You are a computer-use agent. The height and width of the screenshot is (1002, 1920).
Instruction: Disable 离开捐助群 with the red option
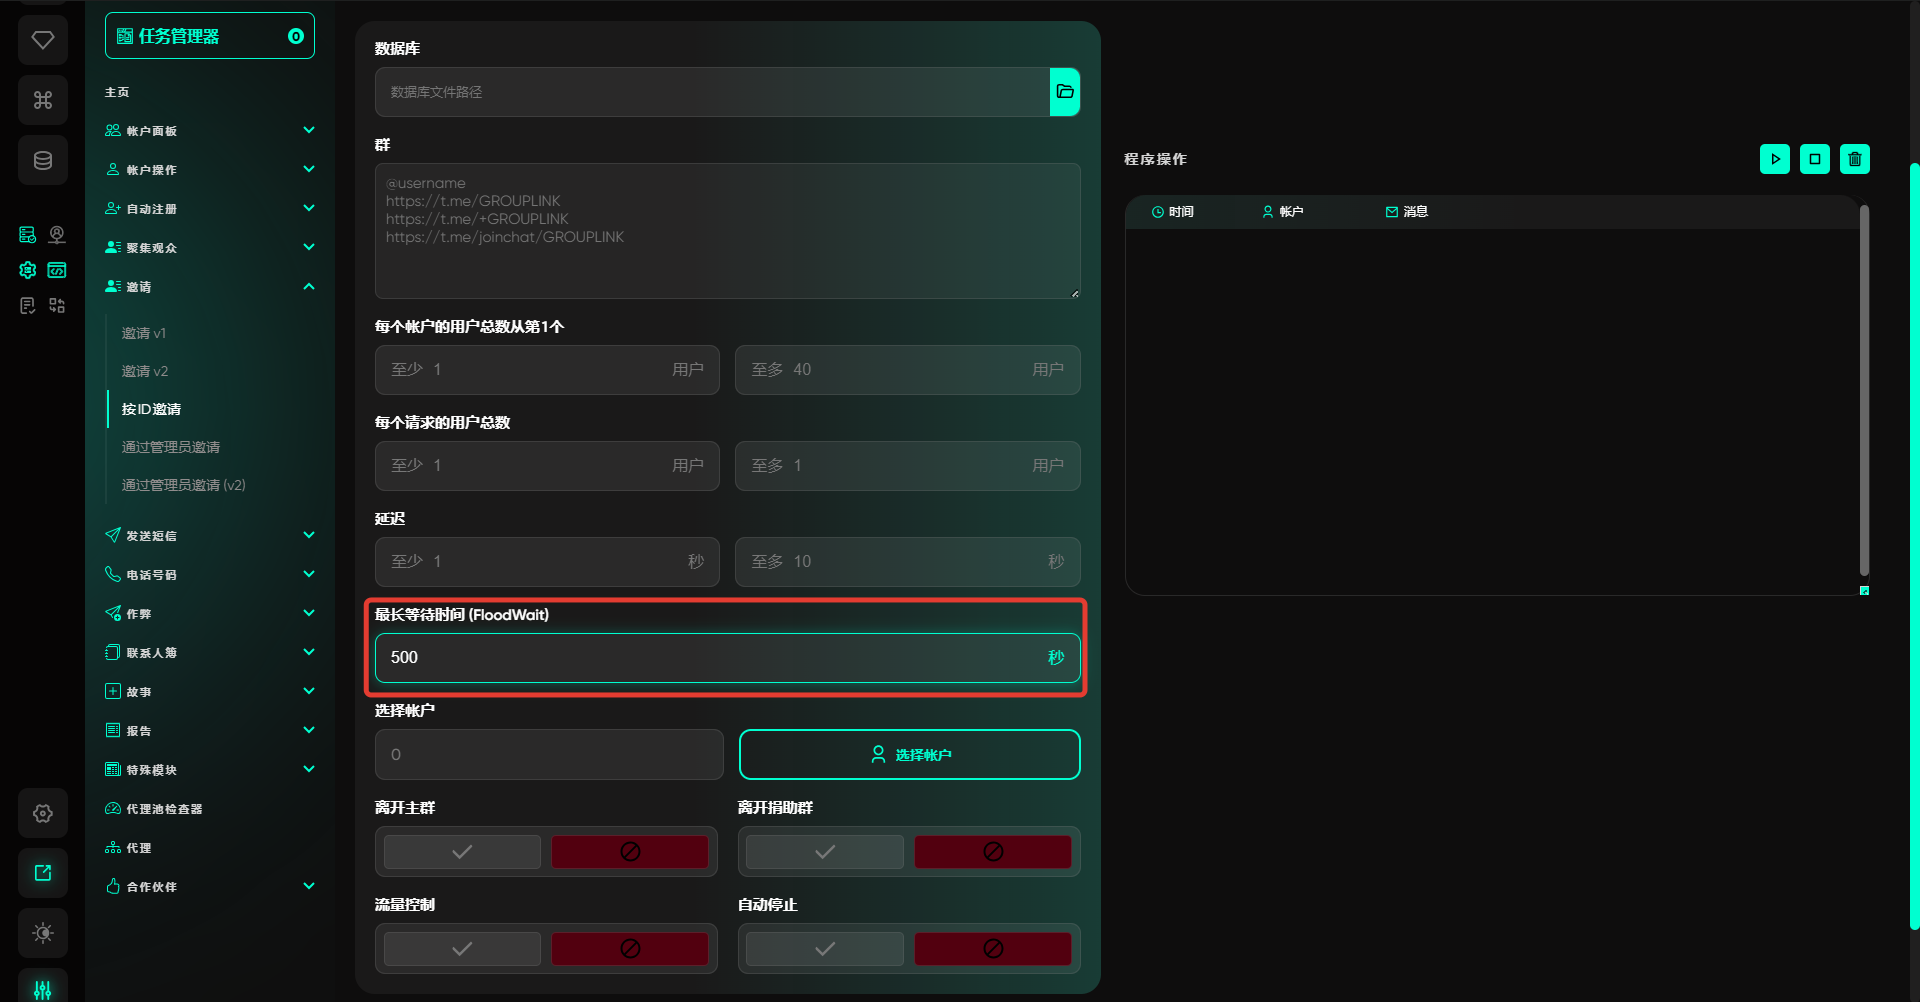(992, 852)
